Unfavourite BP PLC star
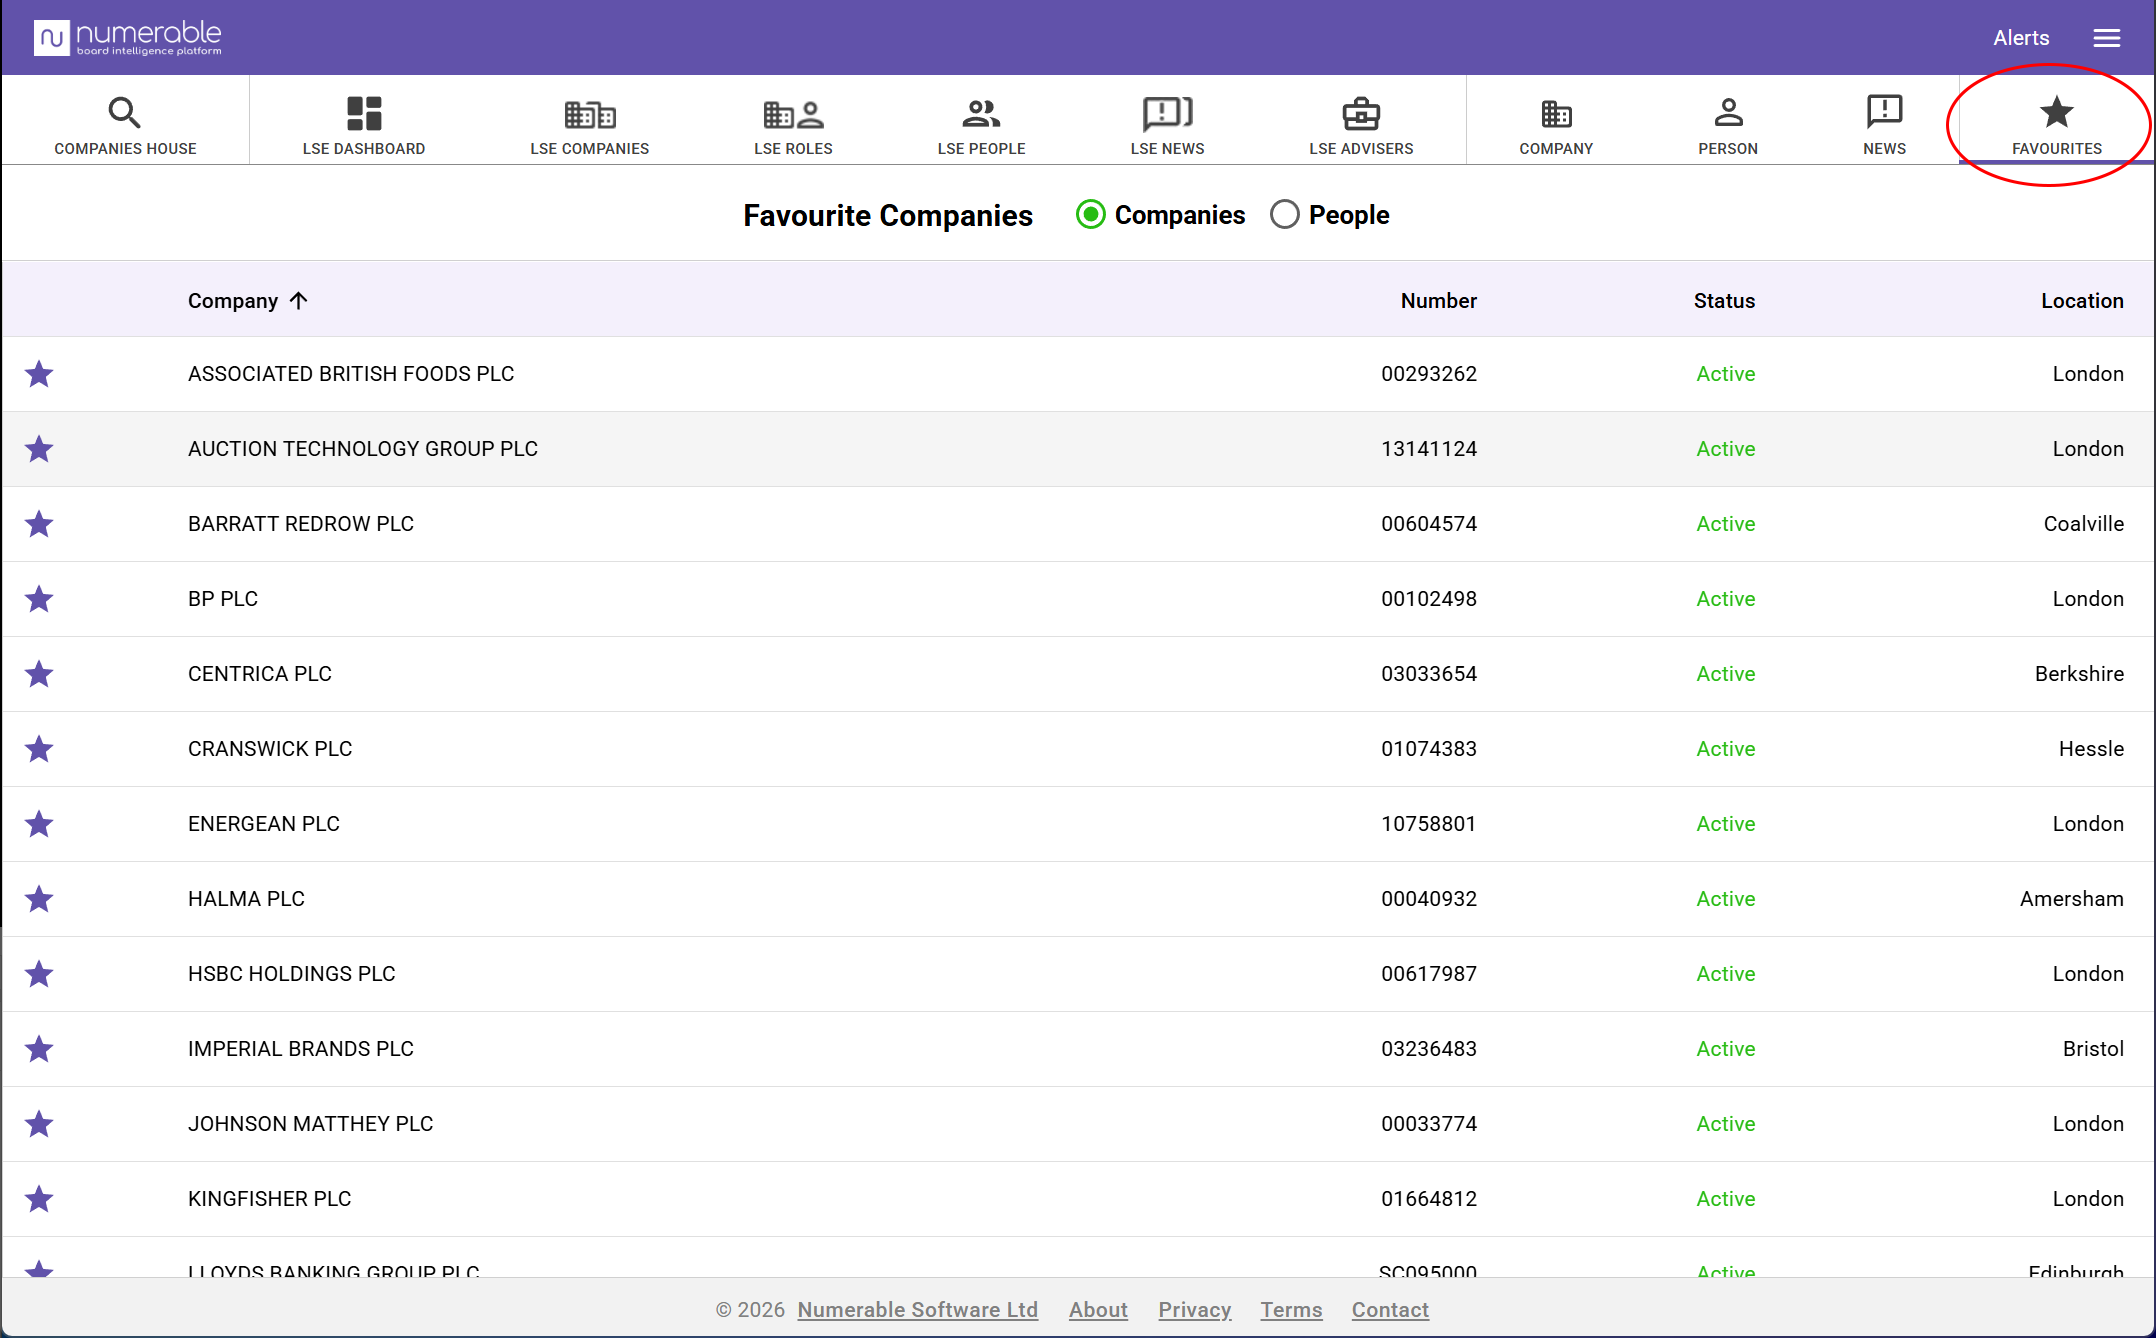Viewport: 2156px width, 1338px height. tap(39, 599)
